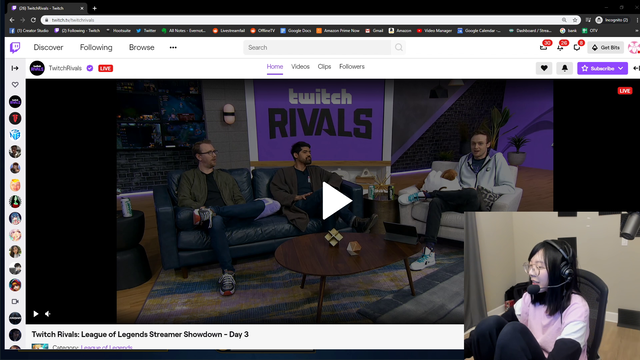Open the OTV bookmark

[590, 31]
